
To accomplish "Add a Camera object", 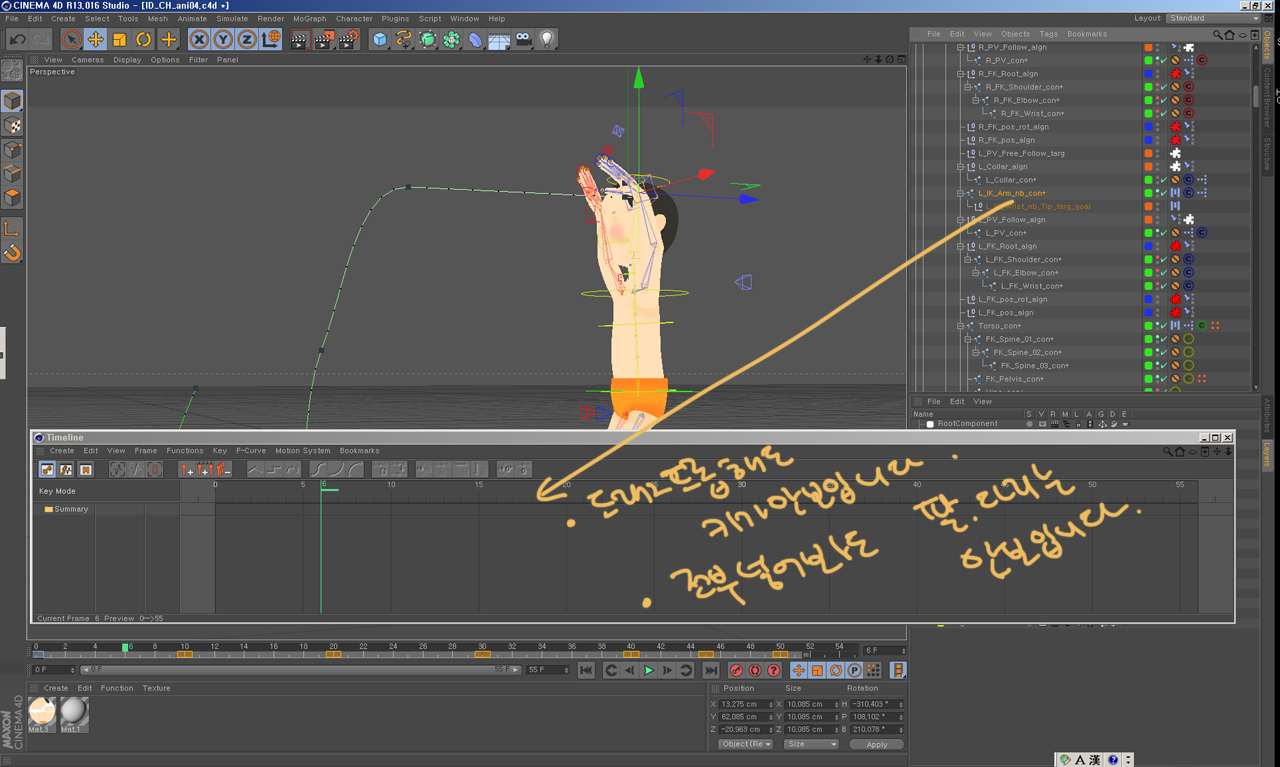I will [x=524, y=40].
